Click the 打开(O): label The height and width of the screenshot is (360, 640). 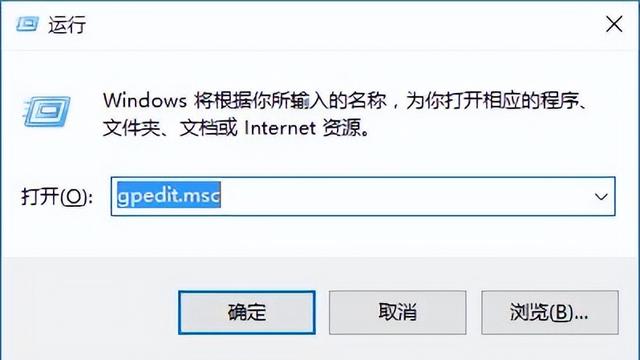57,197
